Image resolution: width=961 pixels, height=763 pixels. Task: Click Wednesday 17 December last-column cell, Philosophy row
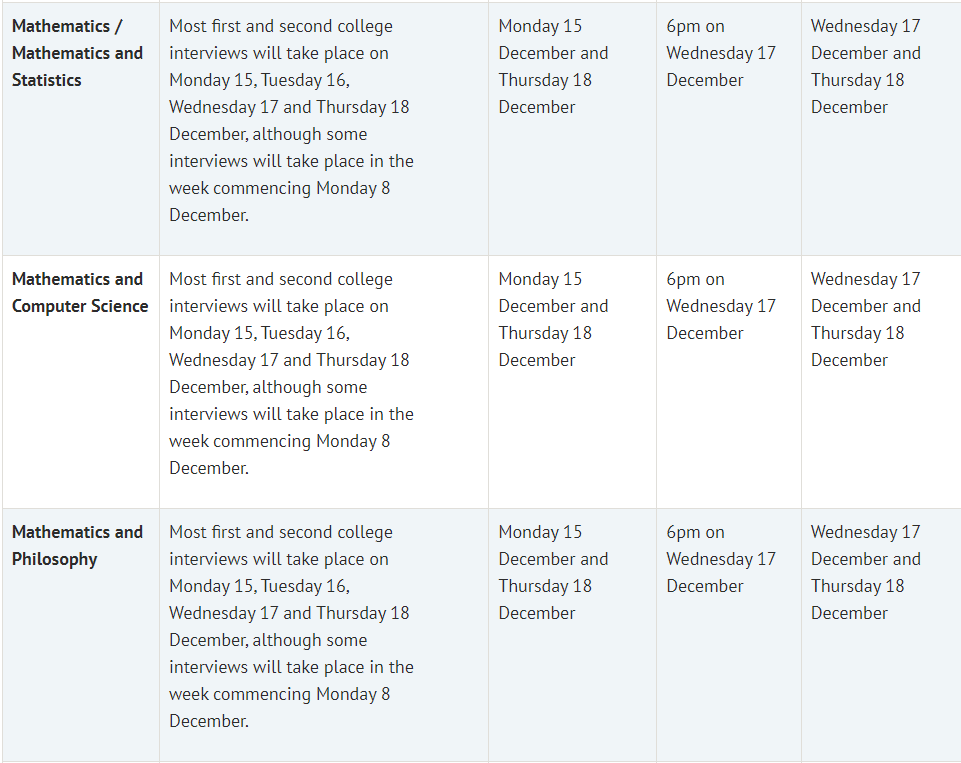[865, 572]
